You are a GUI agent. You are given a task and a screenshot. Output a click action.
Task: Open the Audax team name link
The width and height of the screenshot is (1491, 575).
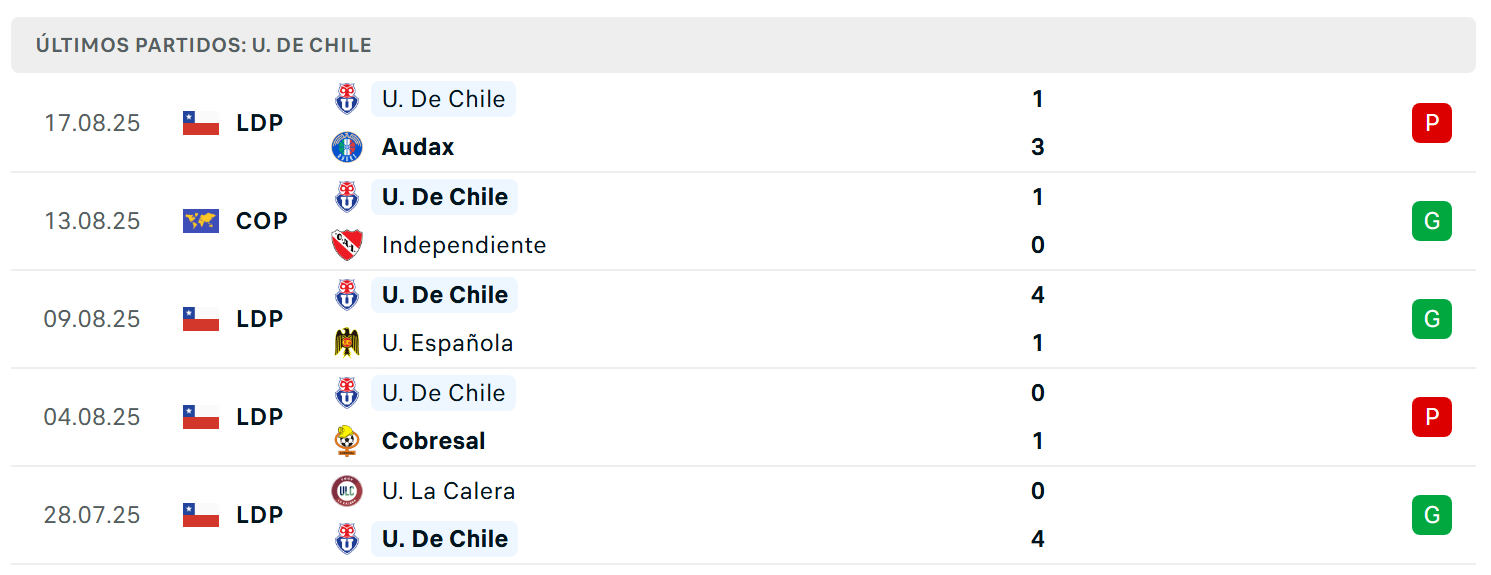pyautogui.click(x=418, y=147)
